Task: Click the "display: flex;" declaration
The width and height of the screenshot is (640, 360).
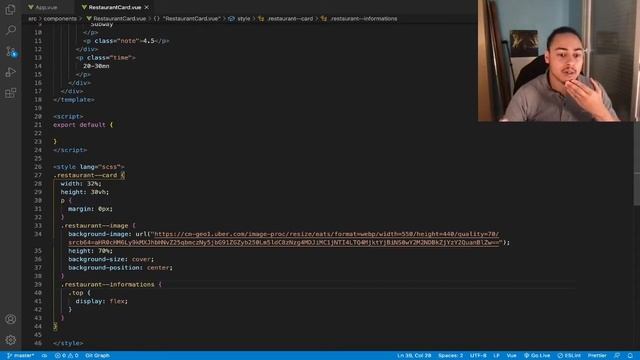Action: tap(102, 301)
